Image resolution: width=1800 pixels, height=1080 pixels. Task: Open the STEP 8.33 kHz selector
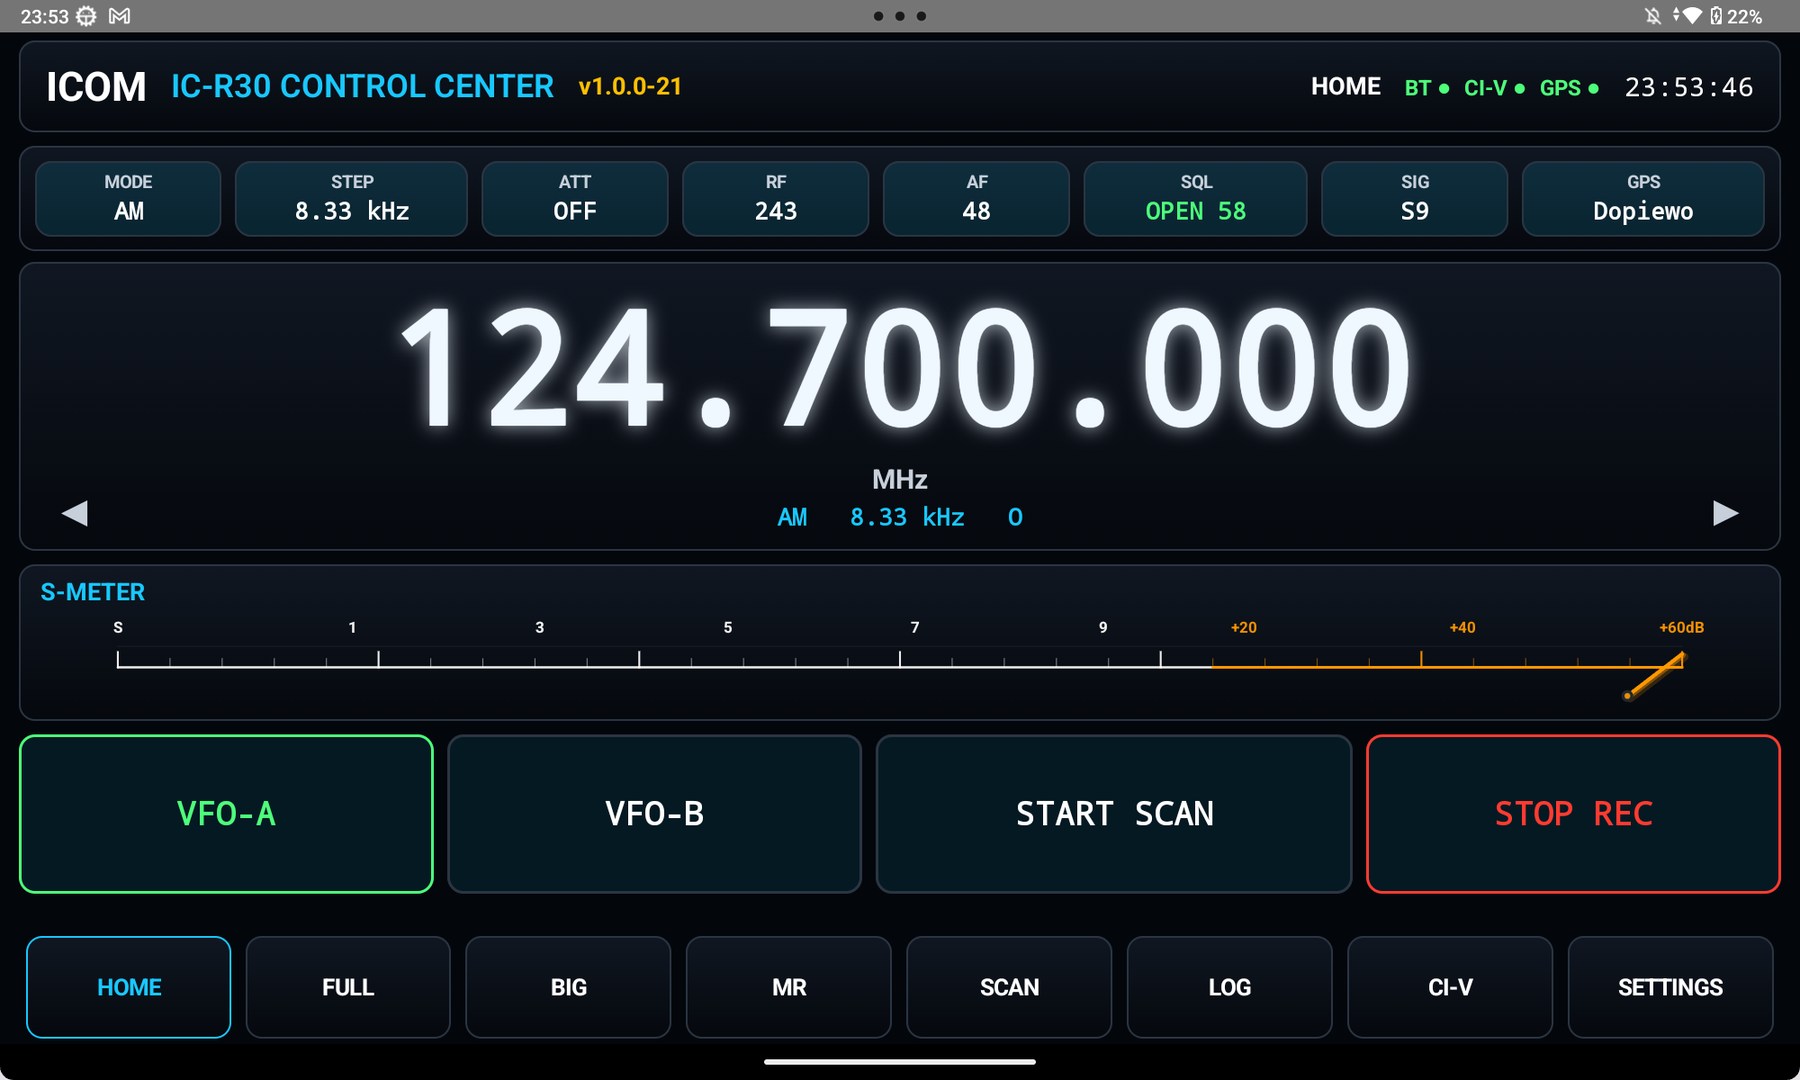[351, 198]
